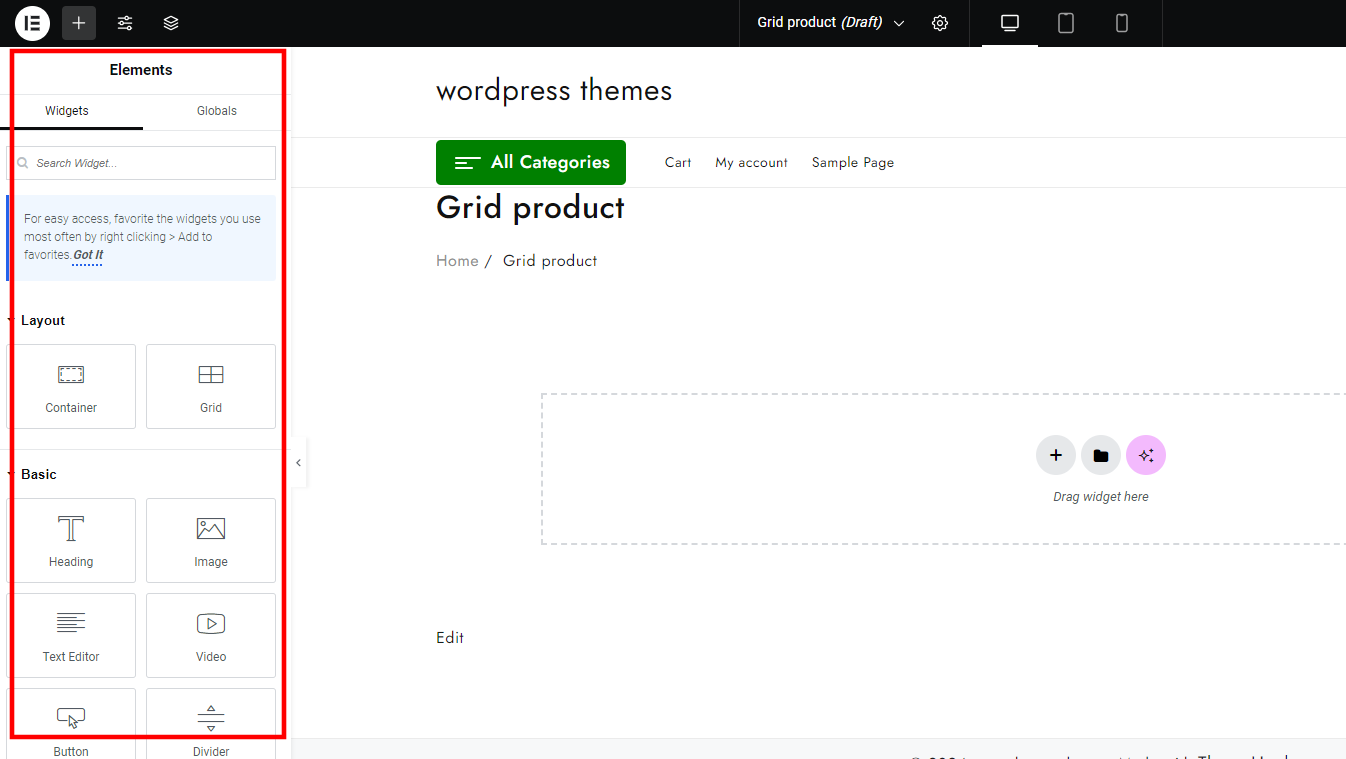Open template library folder icon
Screen dimensions: 1346x759
tap(1101, 456)
